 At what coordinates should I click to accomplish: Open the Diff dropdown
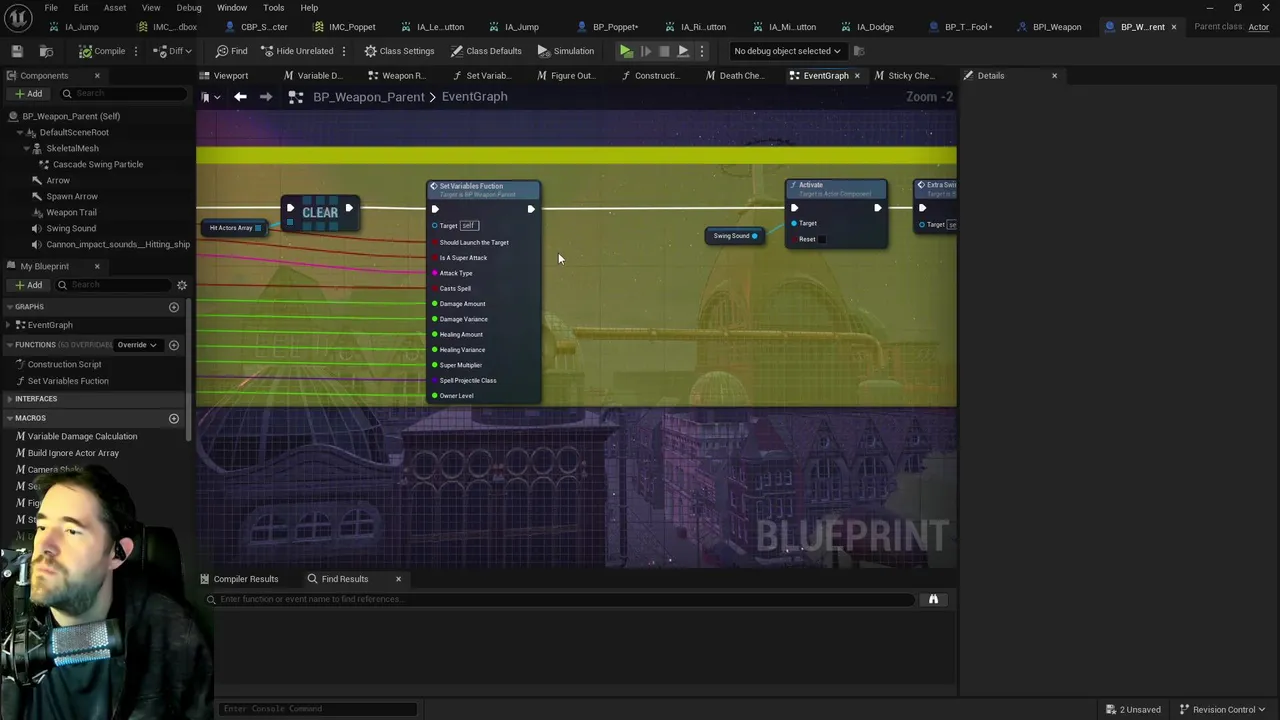(173, 51)
